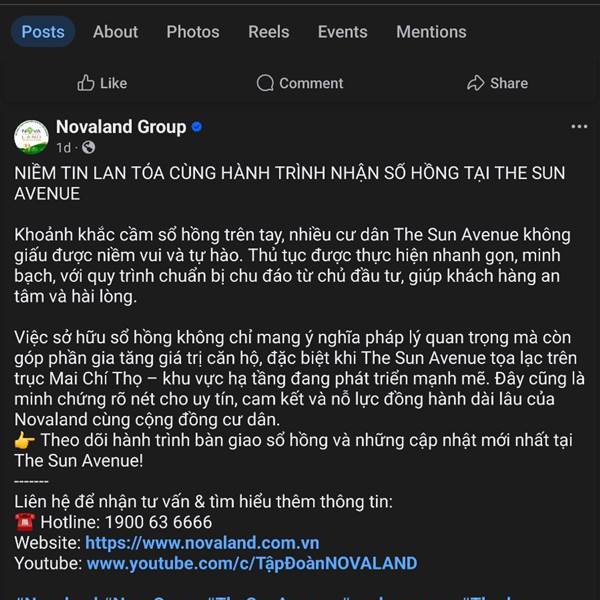
Task: Switch to the Posts tab
Action: 43,32
